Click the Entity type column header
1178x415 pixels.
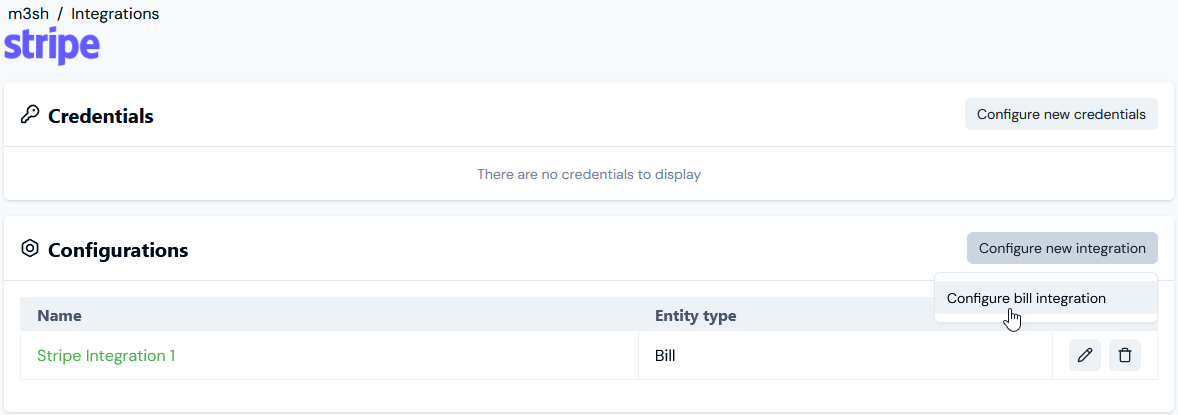tap(696, 316)
